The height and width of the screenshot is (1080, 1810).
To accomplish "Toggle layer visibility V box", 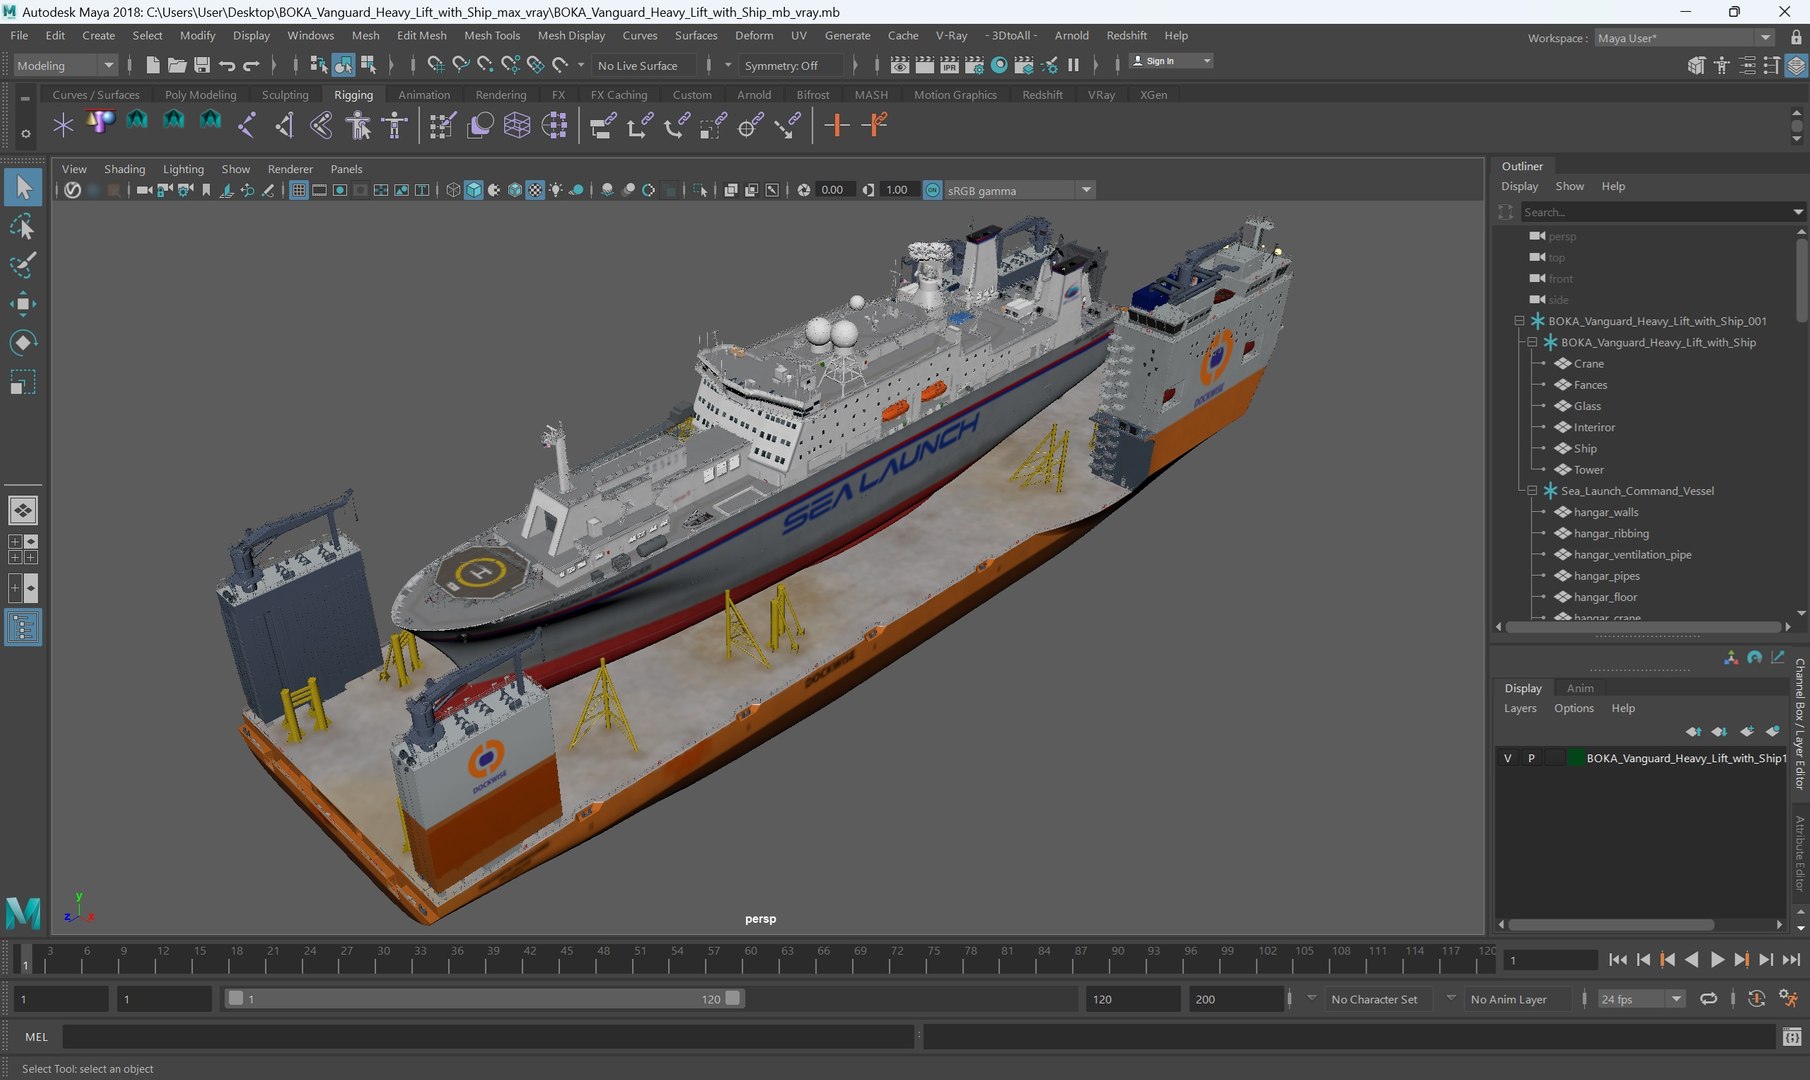I will coord(1508,758).
